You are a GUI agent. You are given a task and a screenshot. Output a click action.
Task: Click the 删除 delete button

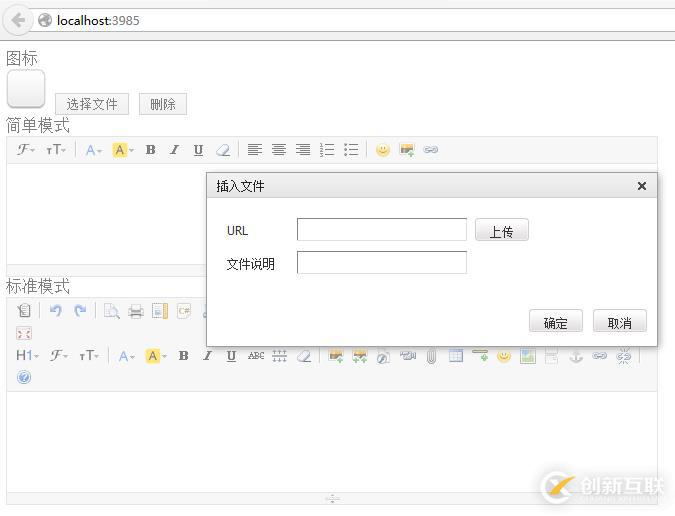coord(163,104)
